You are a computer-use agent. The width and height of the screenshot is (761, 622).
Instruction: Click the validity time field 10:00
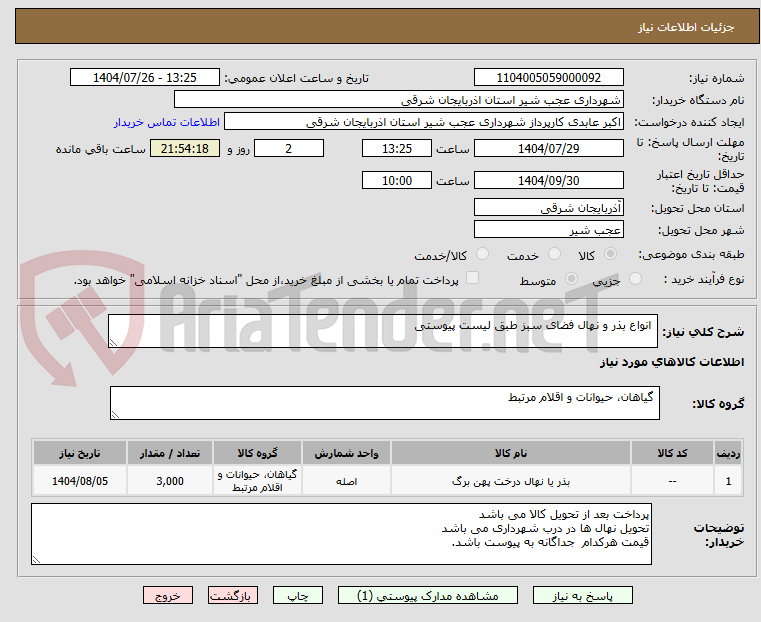397,180
